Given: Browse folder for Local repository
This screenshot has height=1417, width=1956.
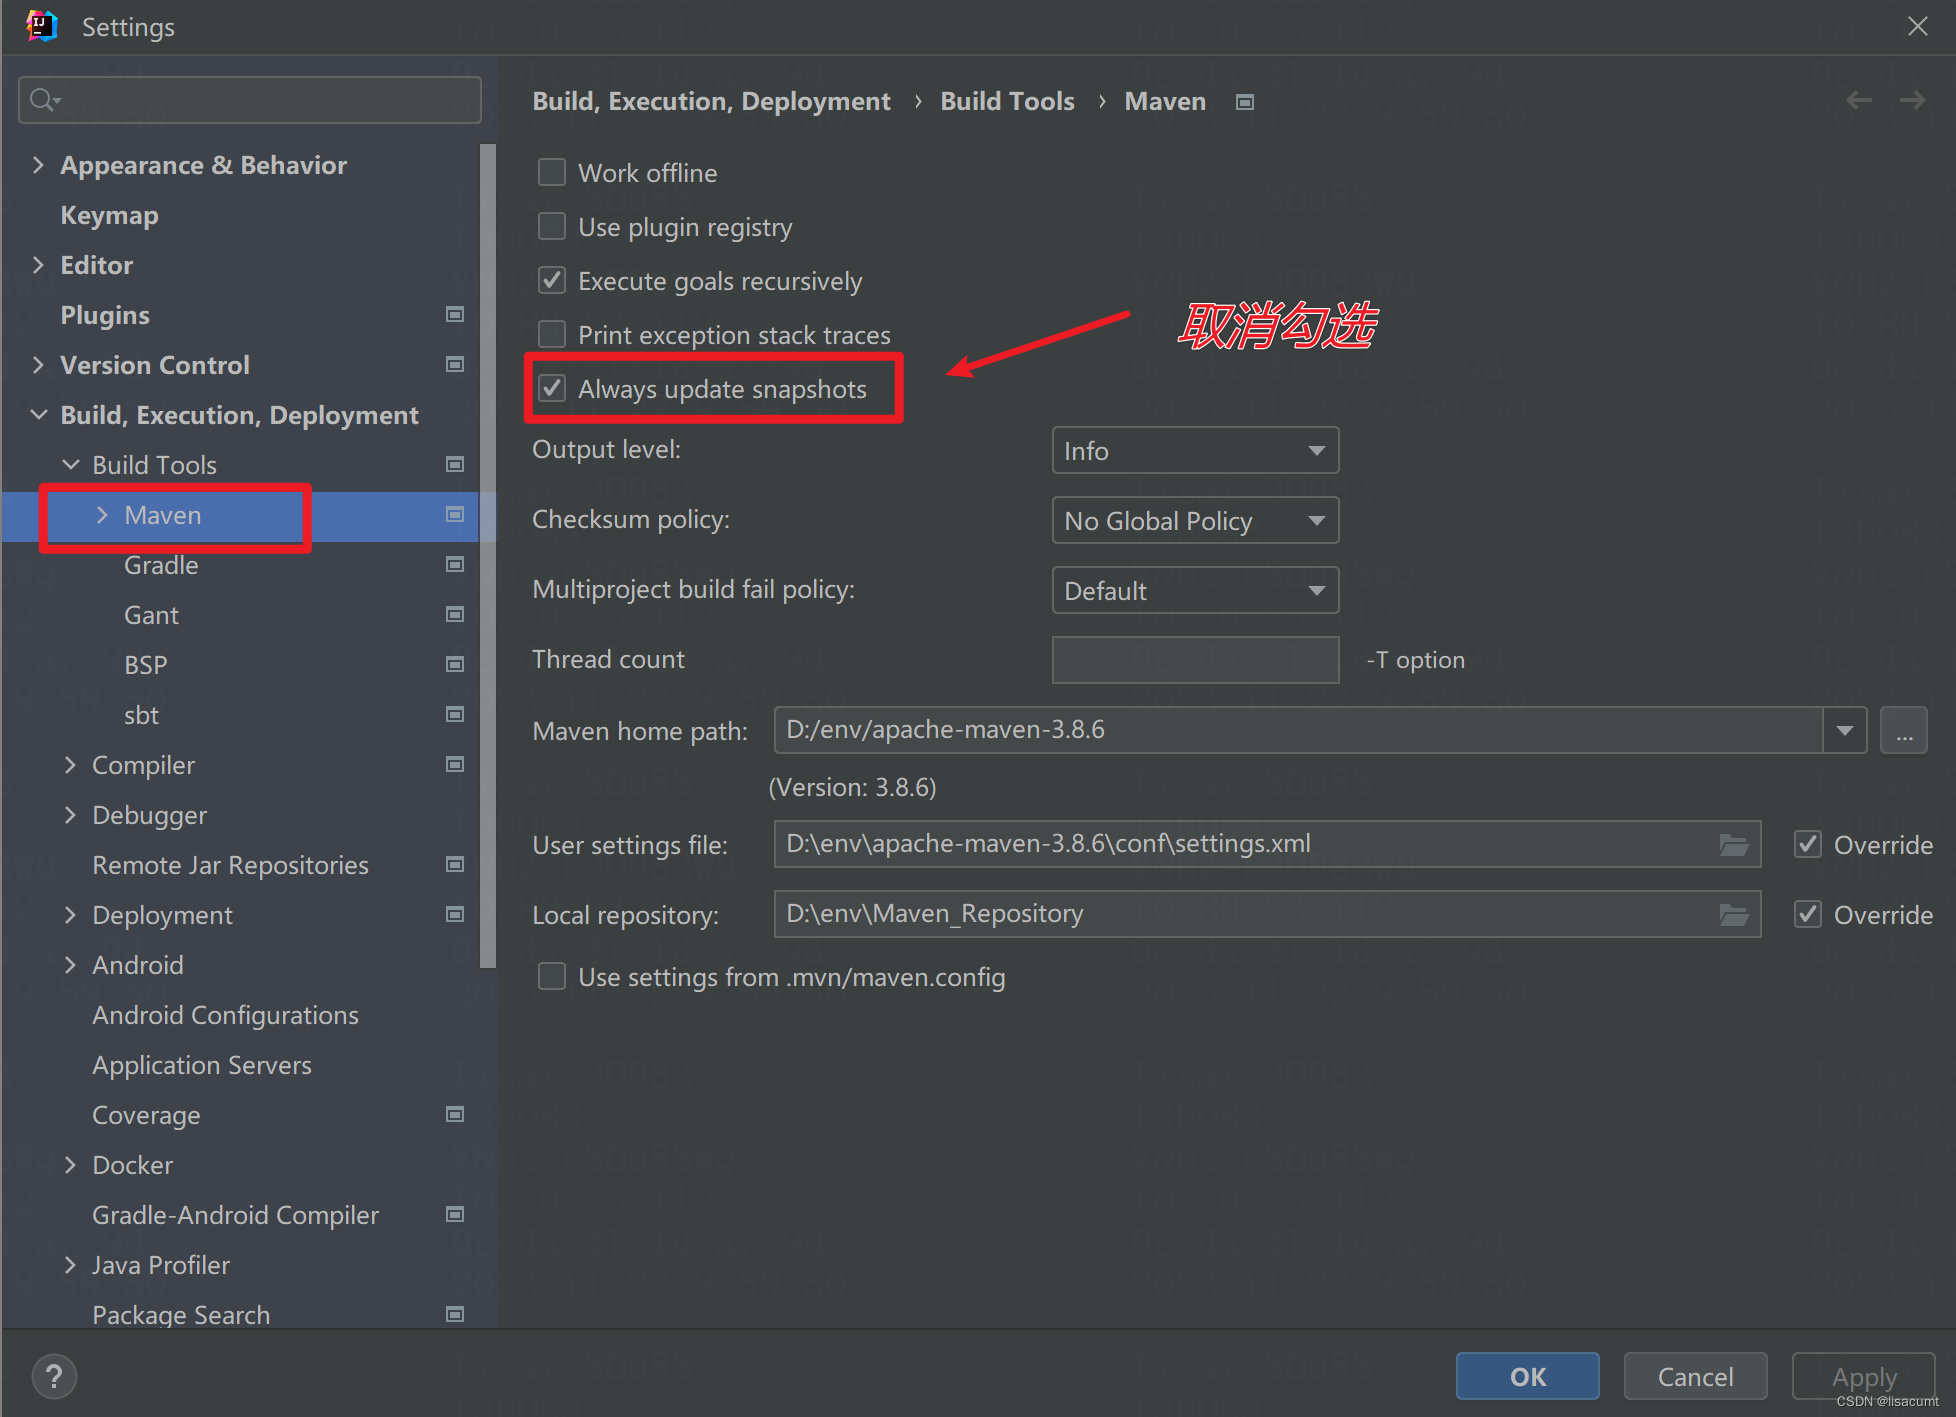Looking at the screenshot, I should tap(1734, 915).
